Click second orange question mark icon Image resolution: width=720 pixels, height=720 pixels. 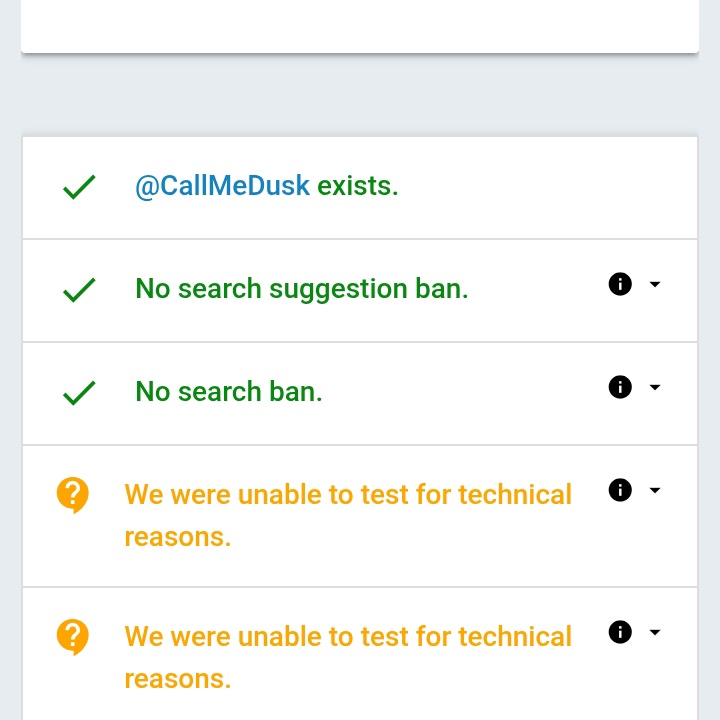73,637
